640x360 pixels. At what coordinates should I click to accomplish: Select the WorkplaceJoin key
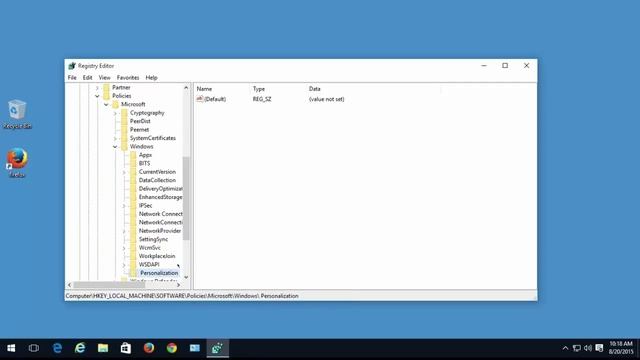point(157,256)
